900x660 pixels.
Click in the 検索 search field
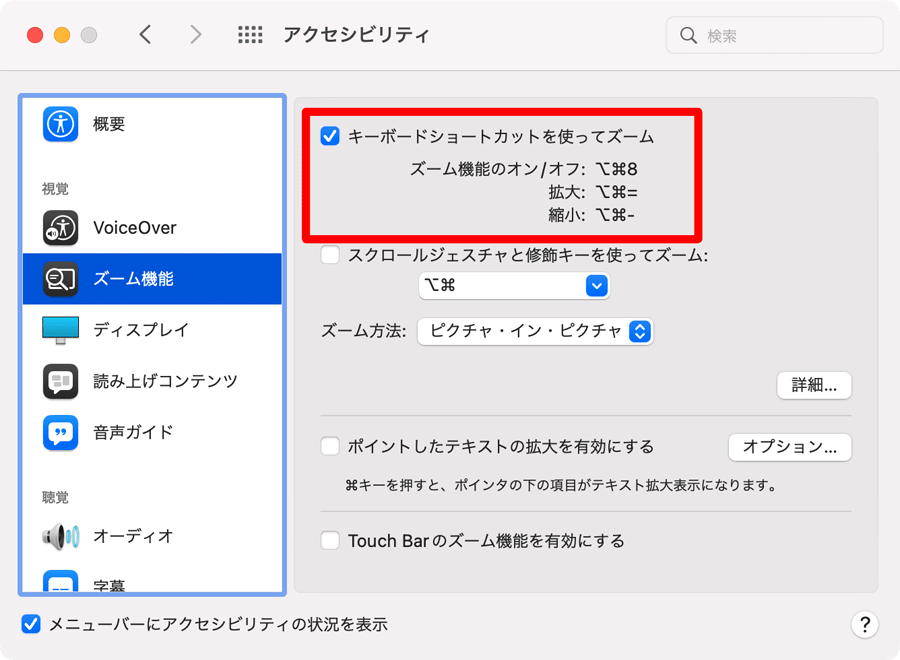pyautogui.click(x=774, y=36)
